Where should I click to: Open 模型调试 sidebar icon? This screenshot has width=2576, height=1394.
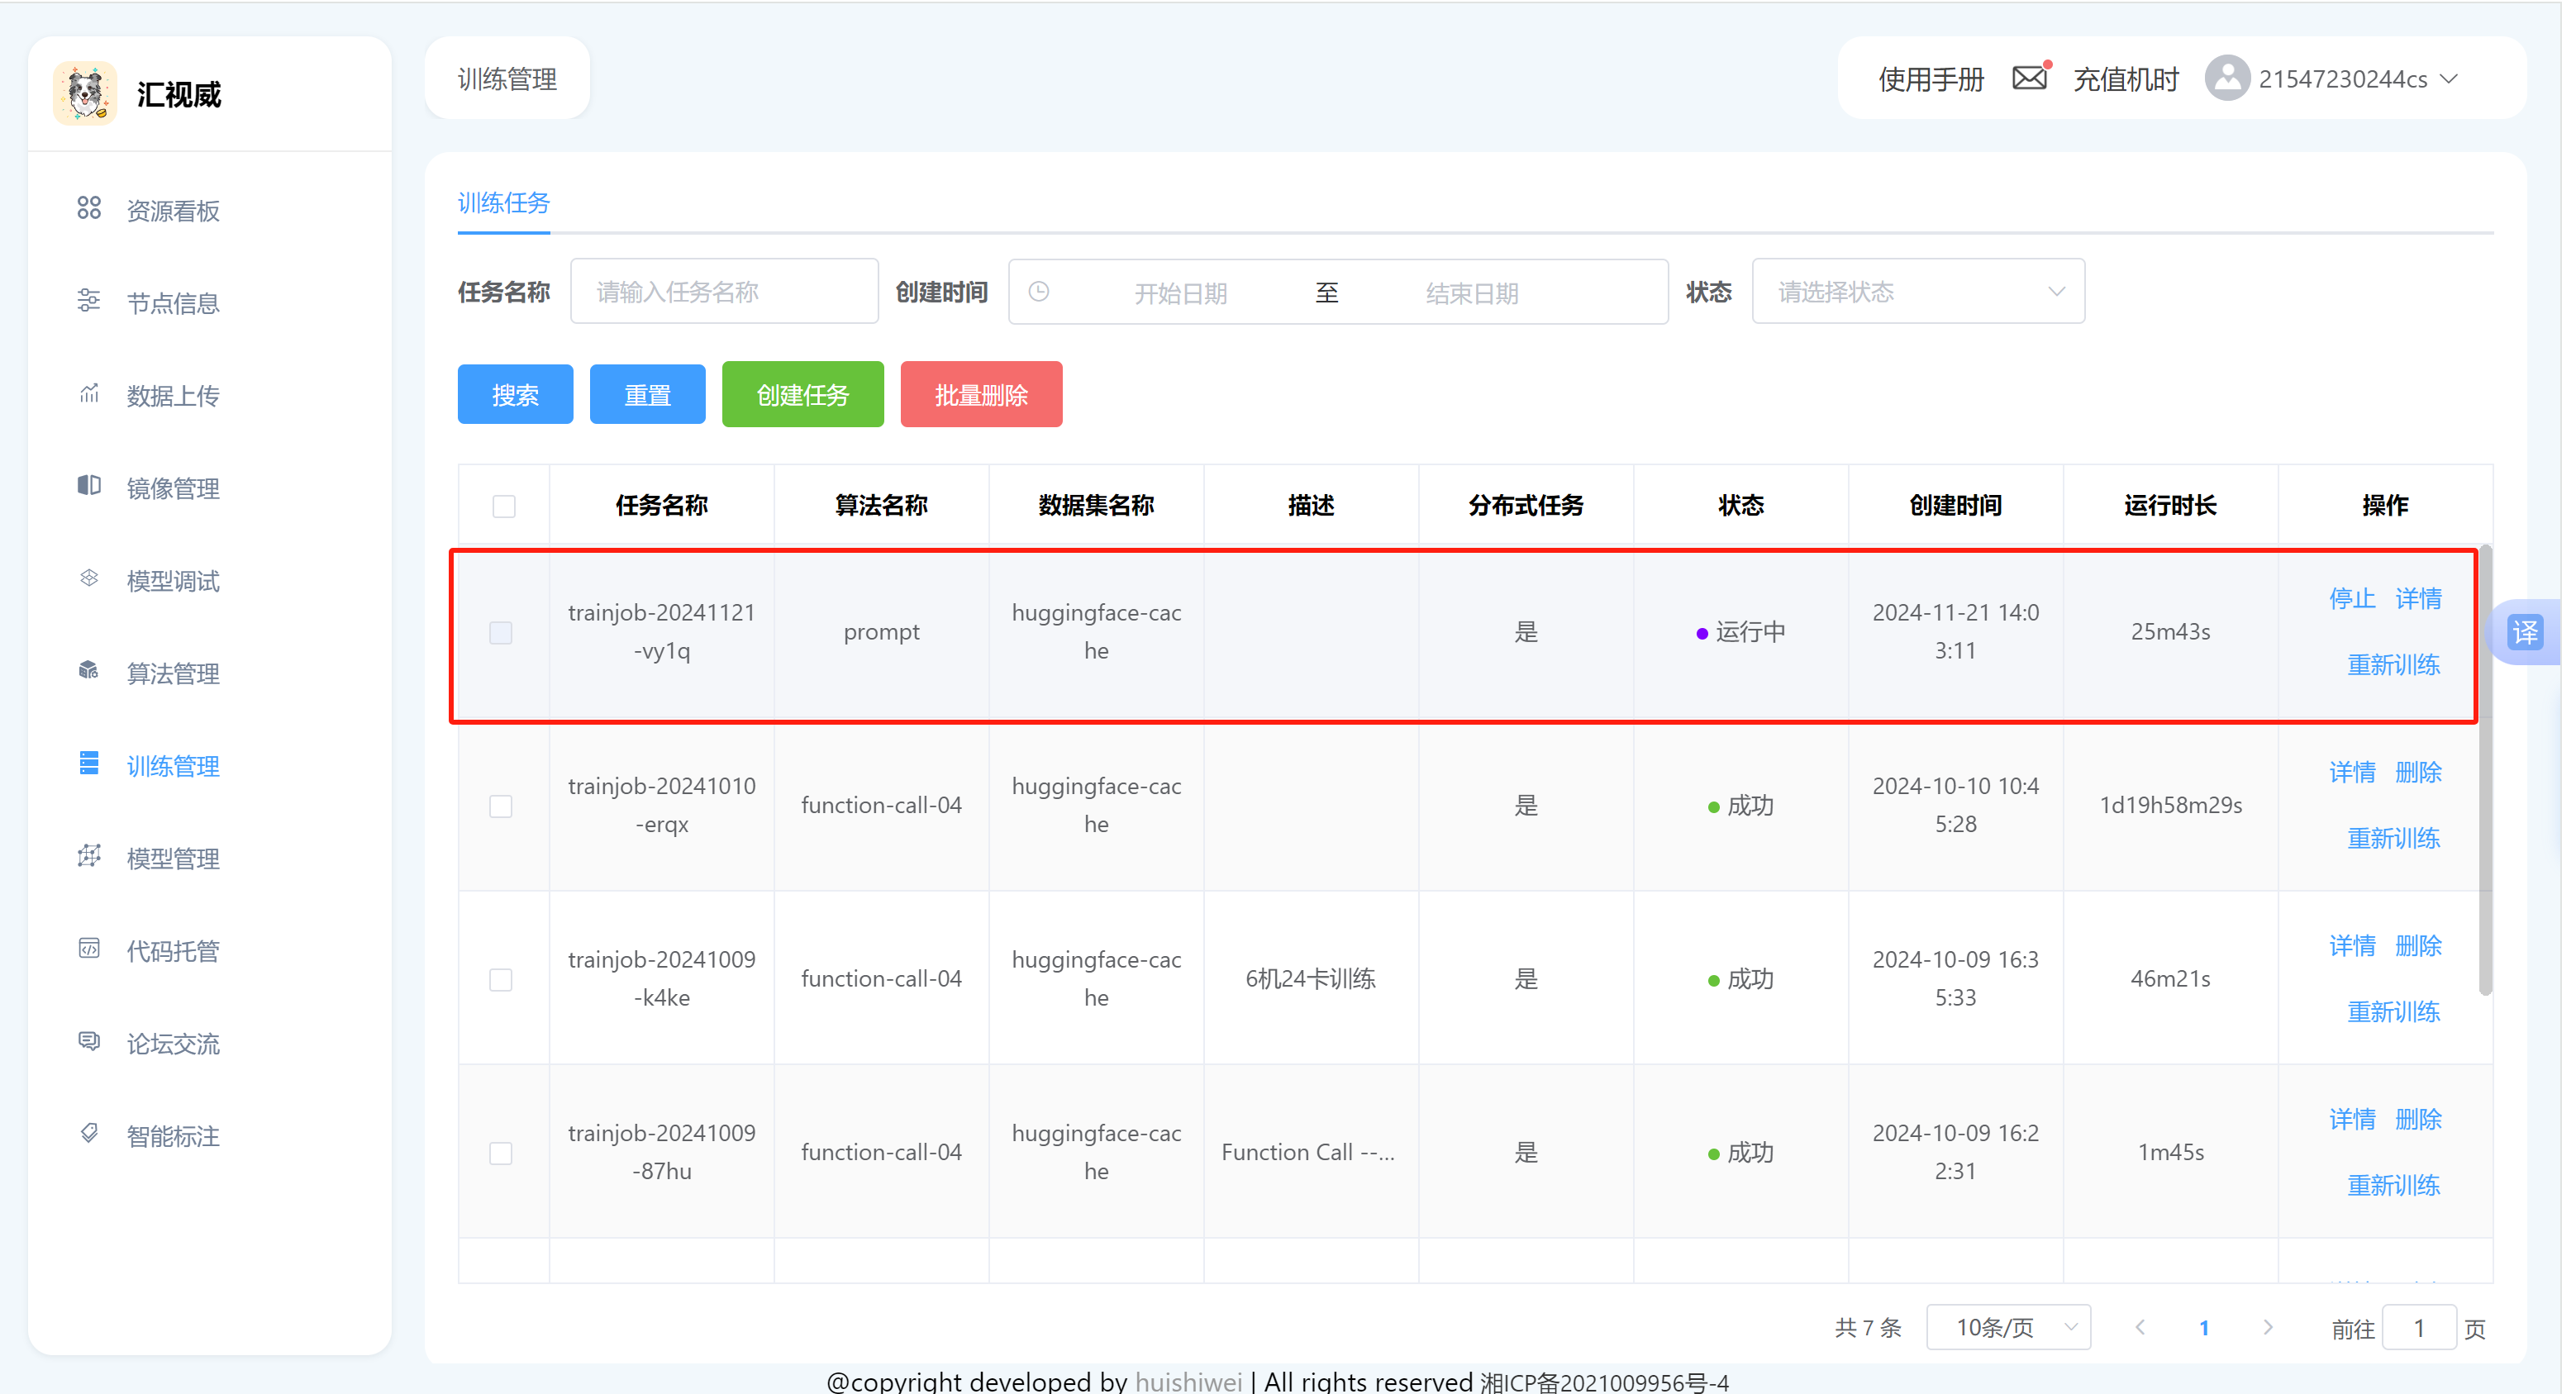[89, 578]
